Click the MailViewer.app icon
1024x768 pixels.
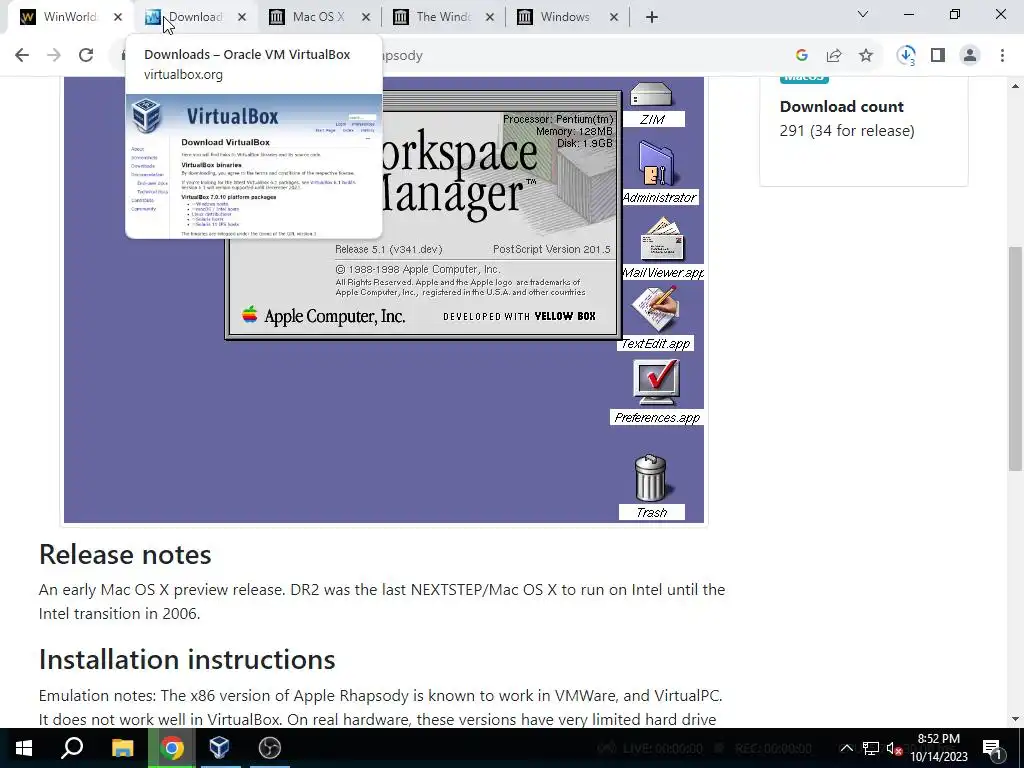[x=662, y=240]
